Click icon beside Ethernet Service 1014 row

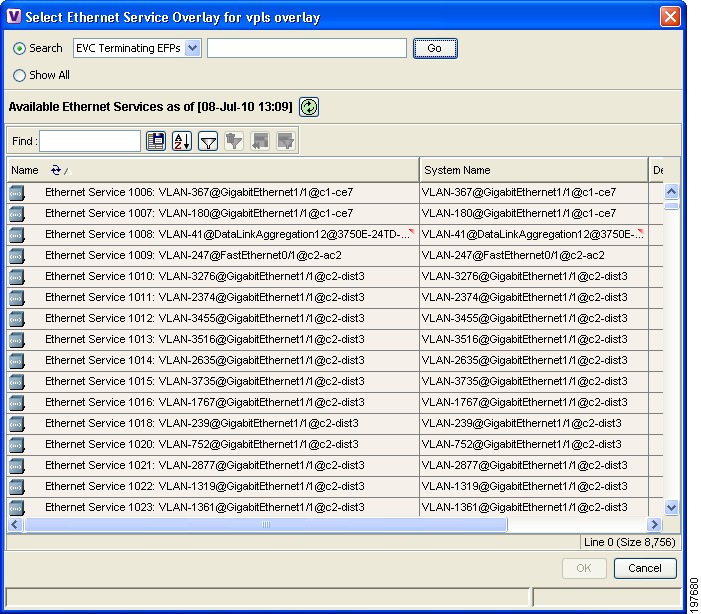click(17, 361)
